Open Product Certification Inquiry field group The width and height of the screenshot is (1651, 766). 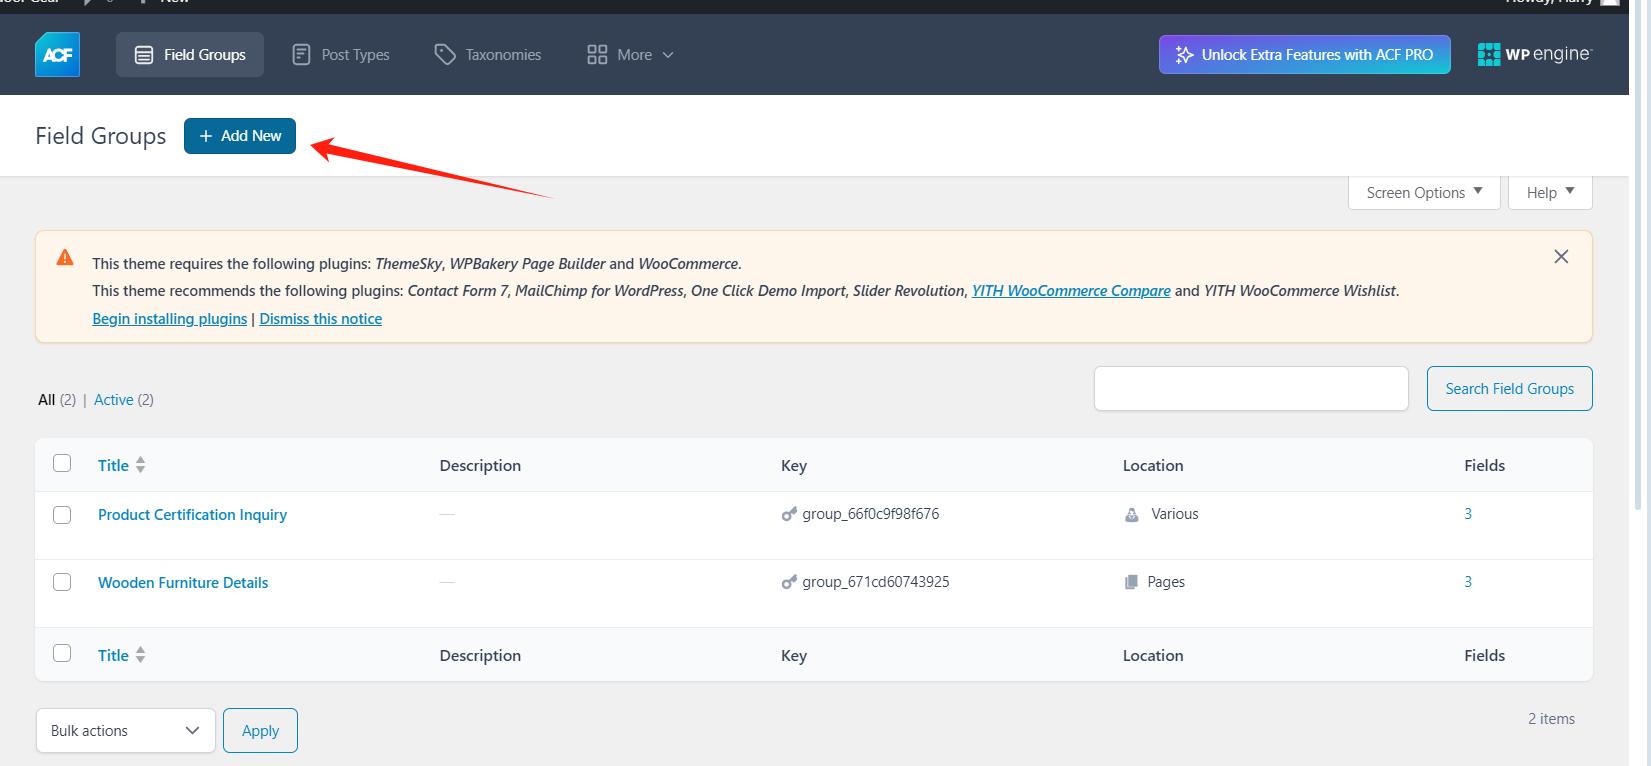tap(192, 515)
